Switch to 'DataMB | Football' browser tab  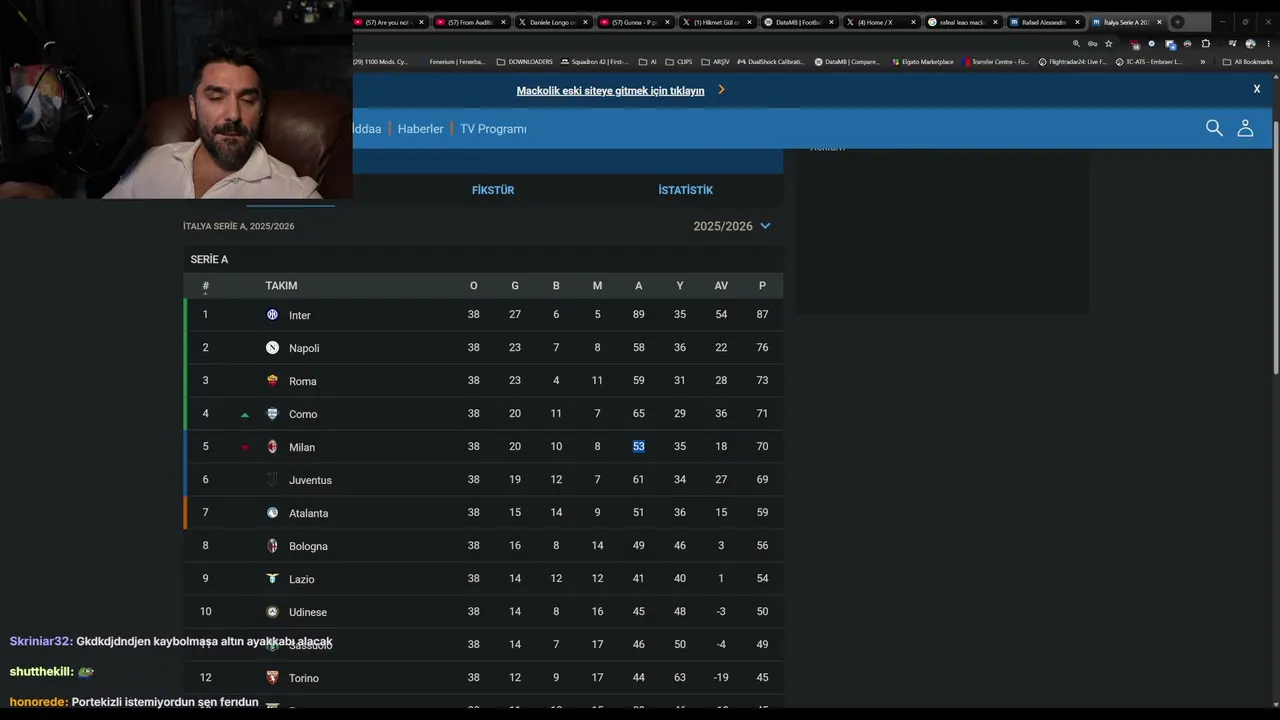coord(797,22)
